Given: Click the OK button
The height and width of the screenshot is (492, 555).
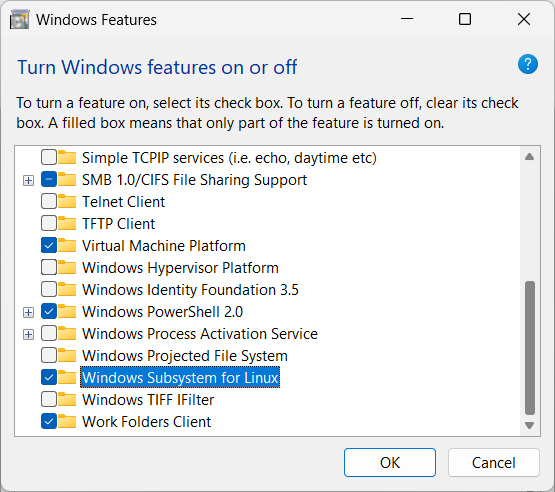Looking at the screenshot, I should pyautogui.click(x=390, y=463).
